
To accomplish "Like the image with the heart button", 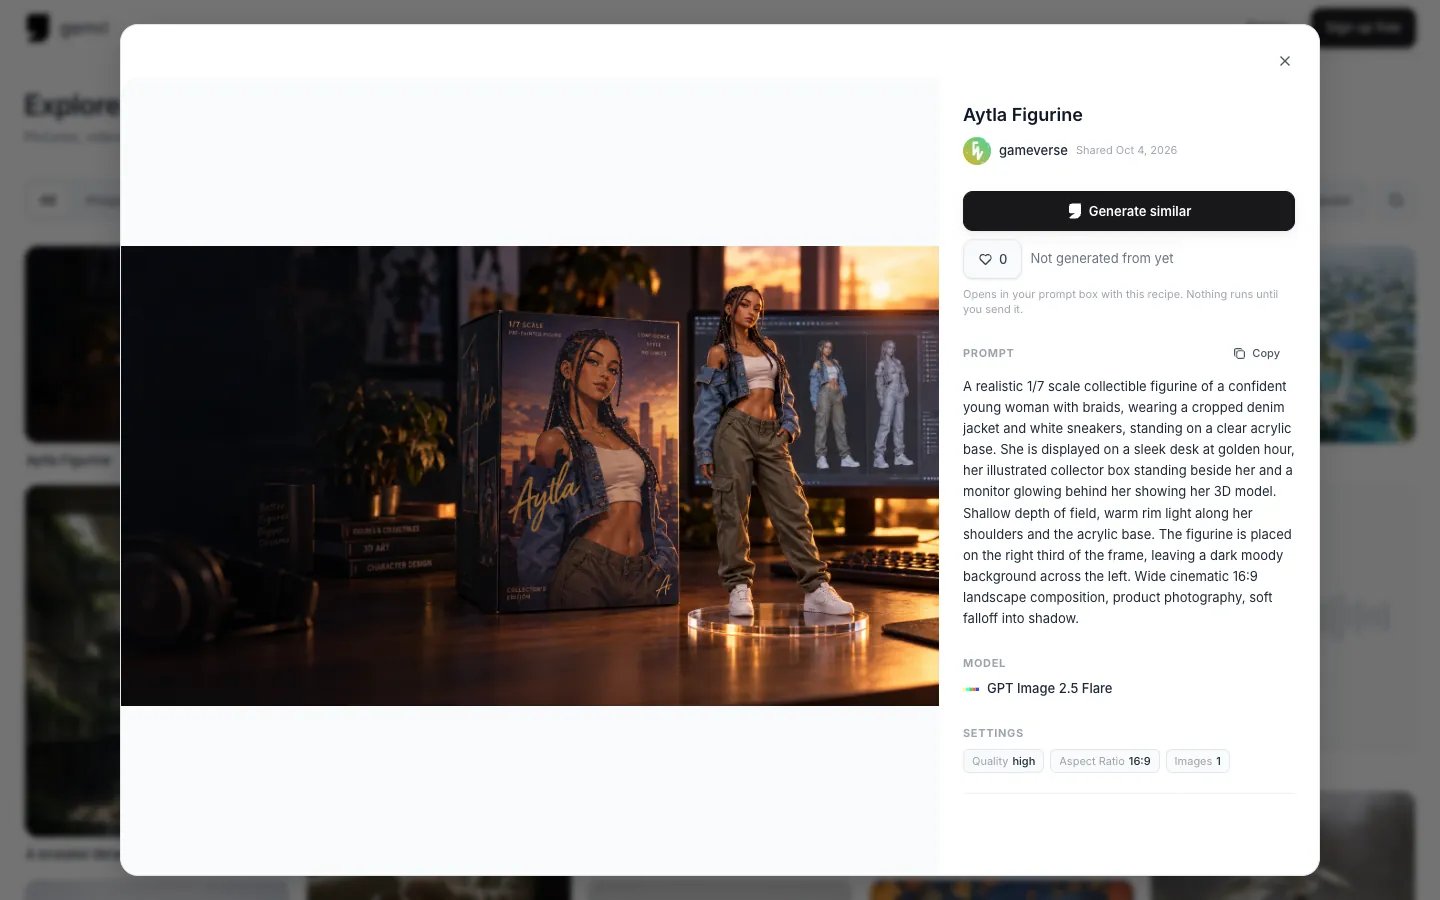I will pos(992,259).
